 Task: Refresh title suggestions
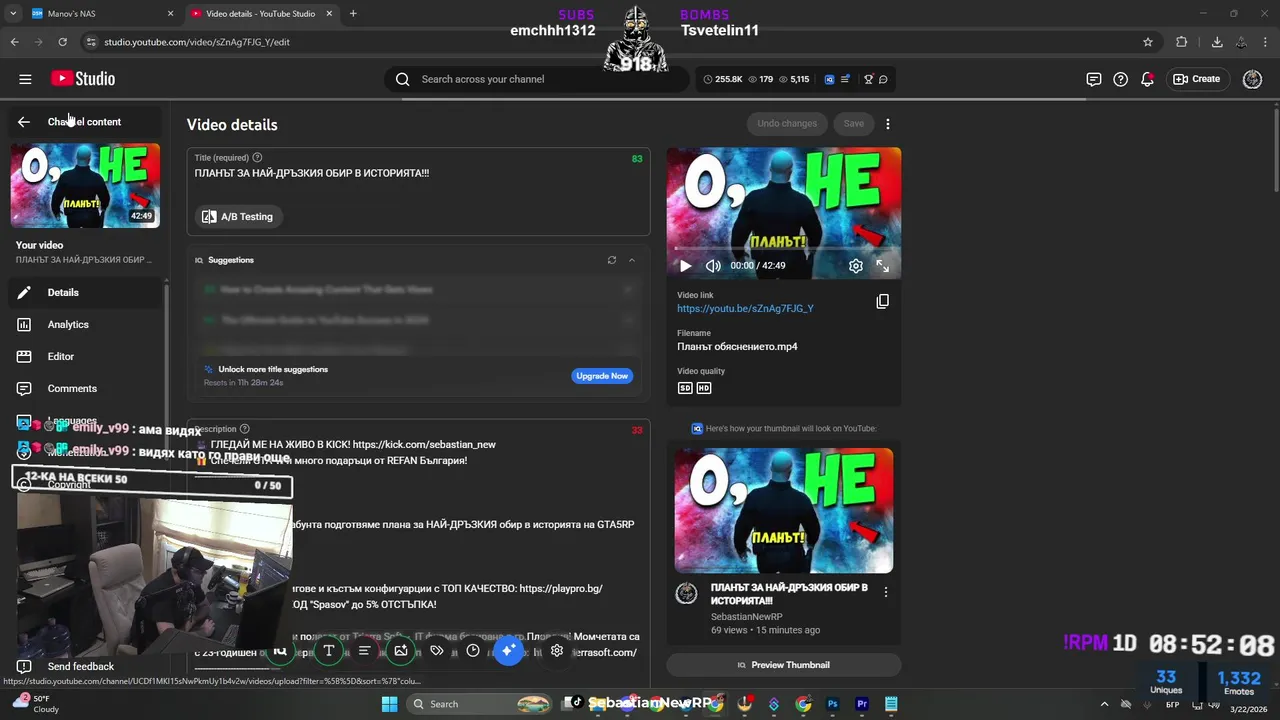[x=612, y=260]
